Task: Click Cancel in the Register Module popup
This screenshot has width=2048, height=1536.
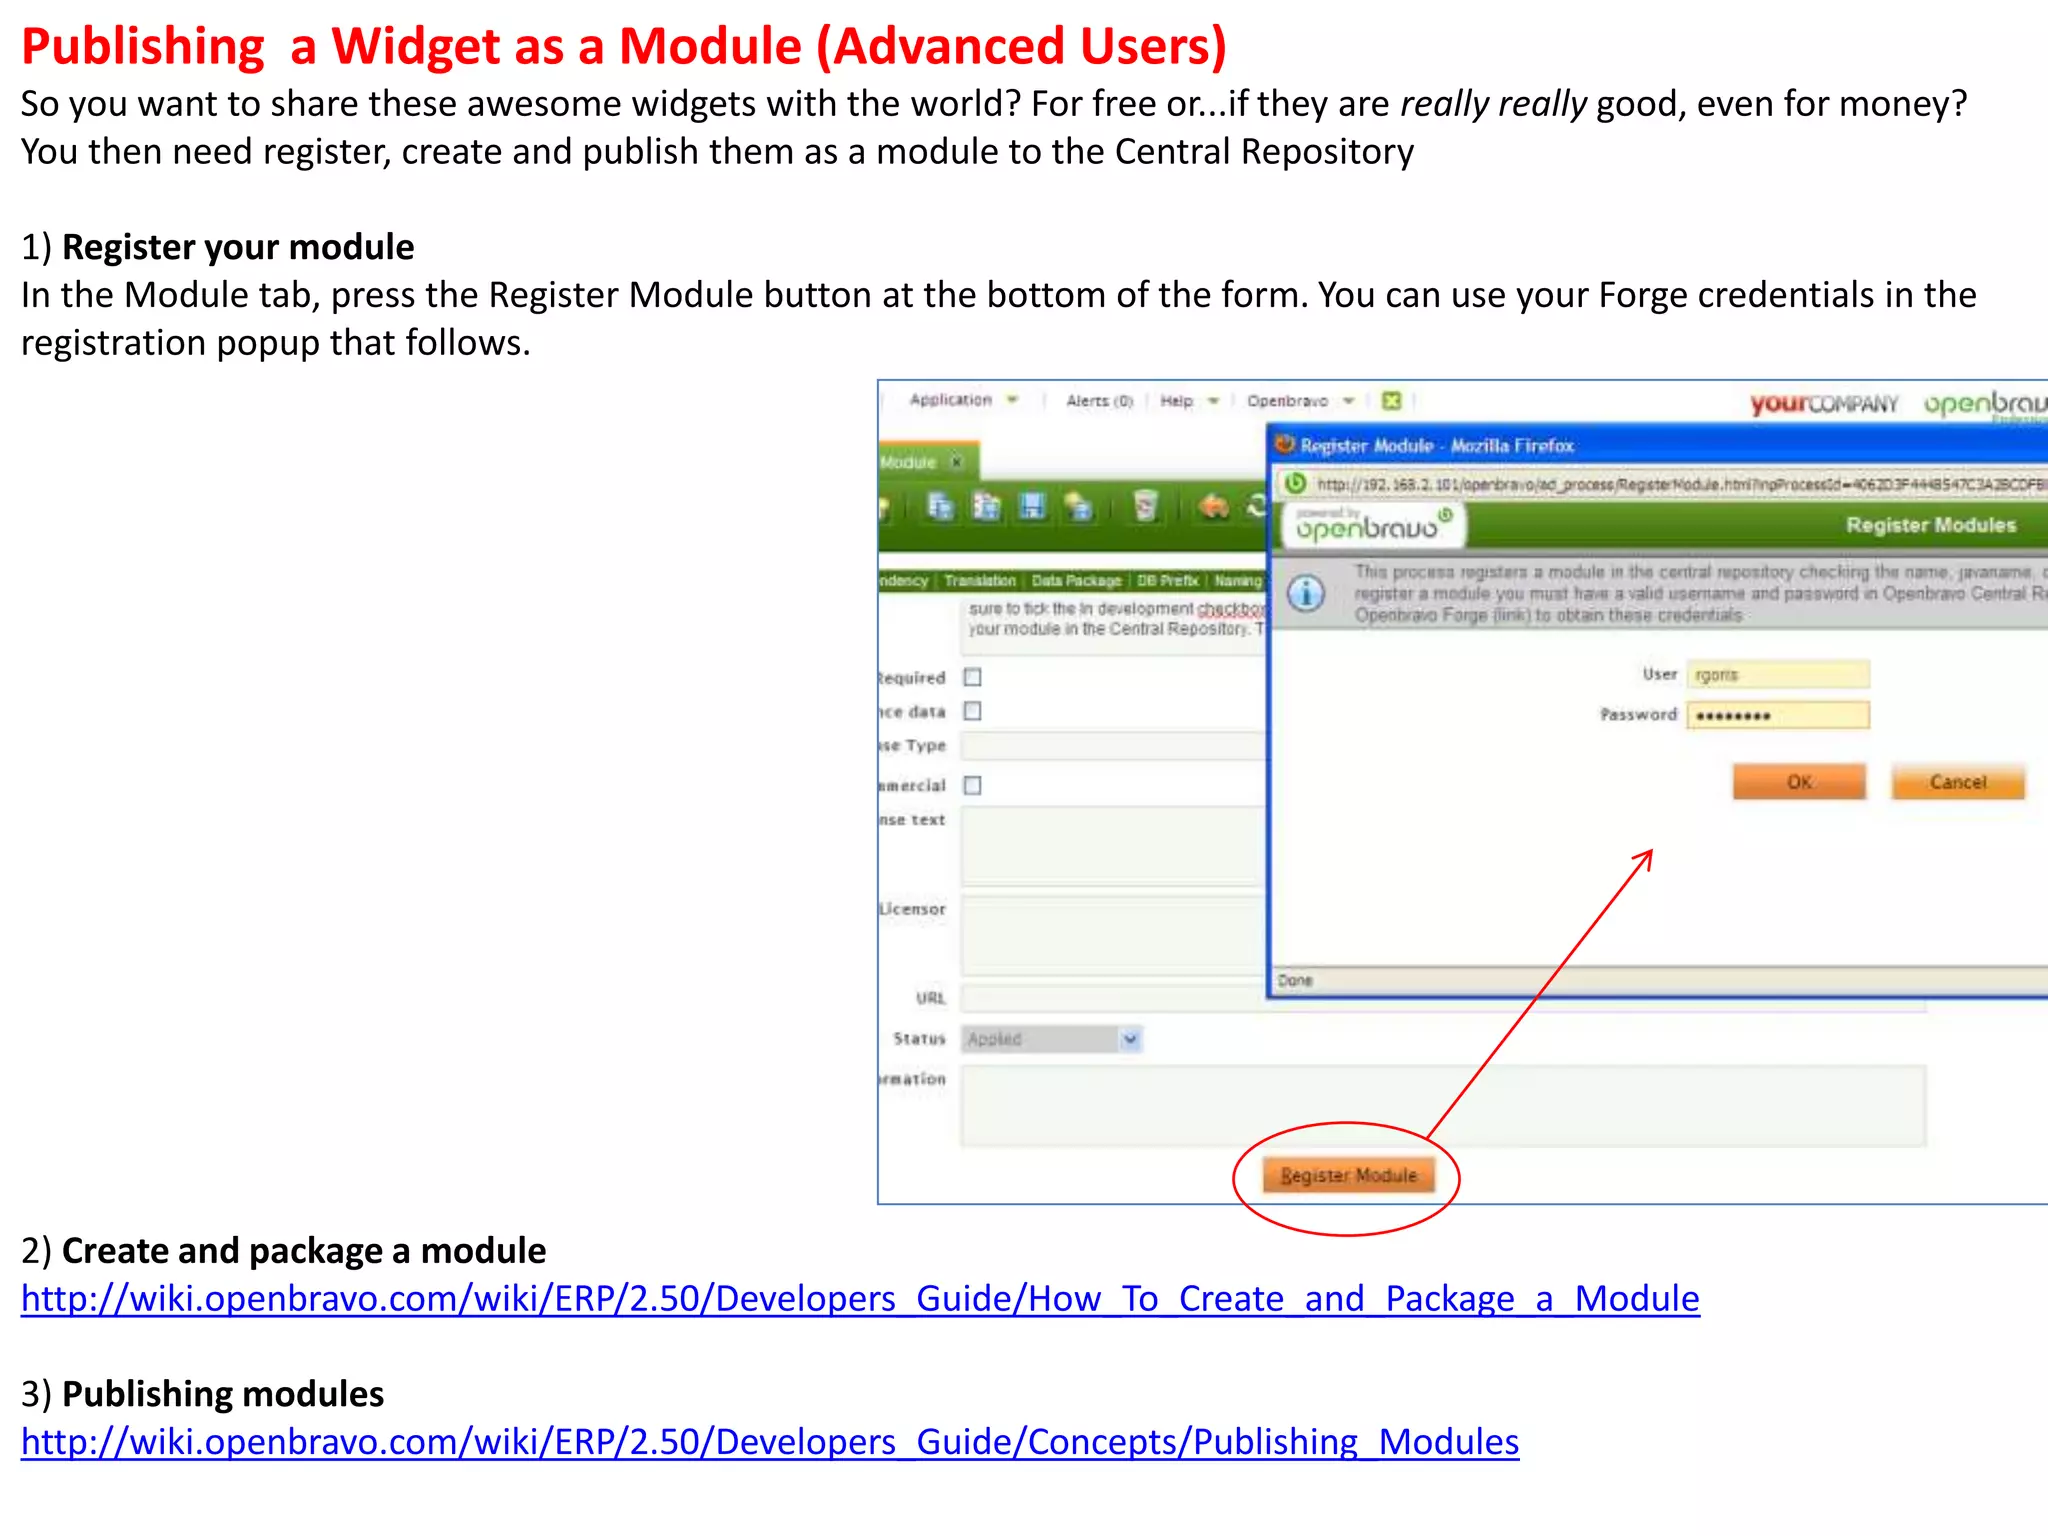Action: 1958,782
